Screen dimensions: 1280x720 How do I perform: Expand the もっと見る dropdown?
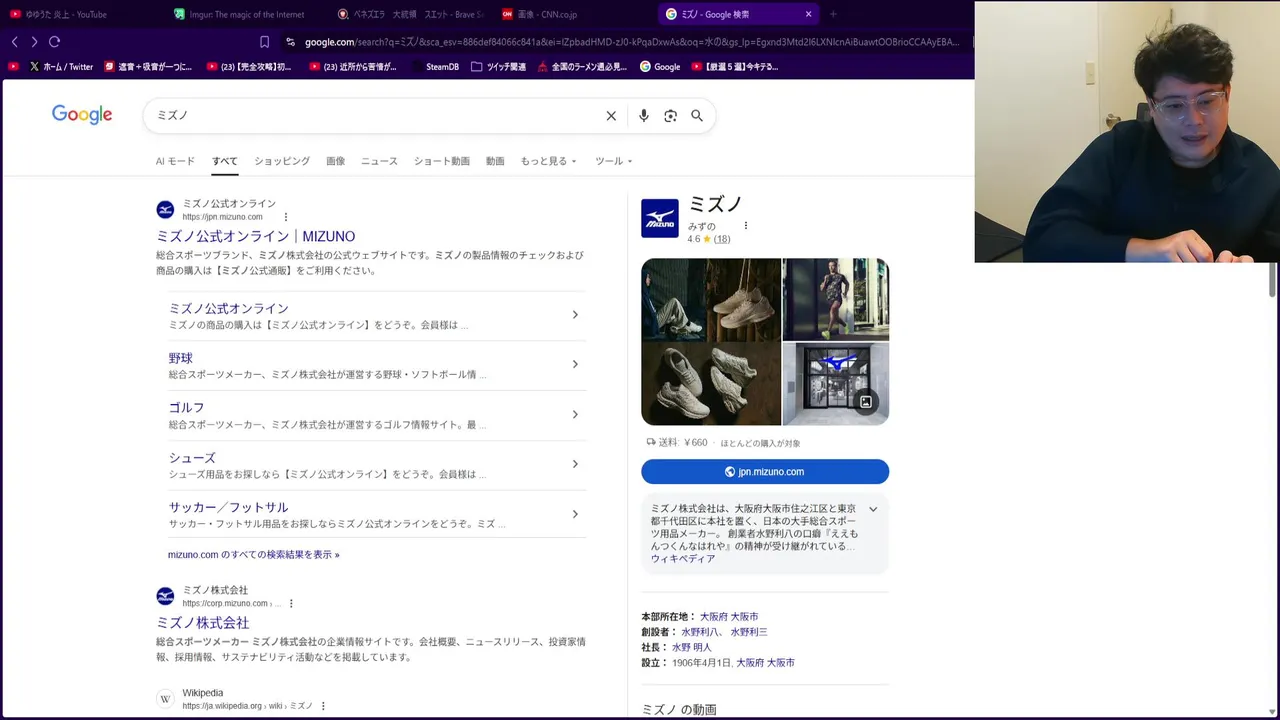tap(548, 161)
